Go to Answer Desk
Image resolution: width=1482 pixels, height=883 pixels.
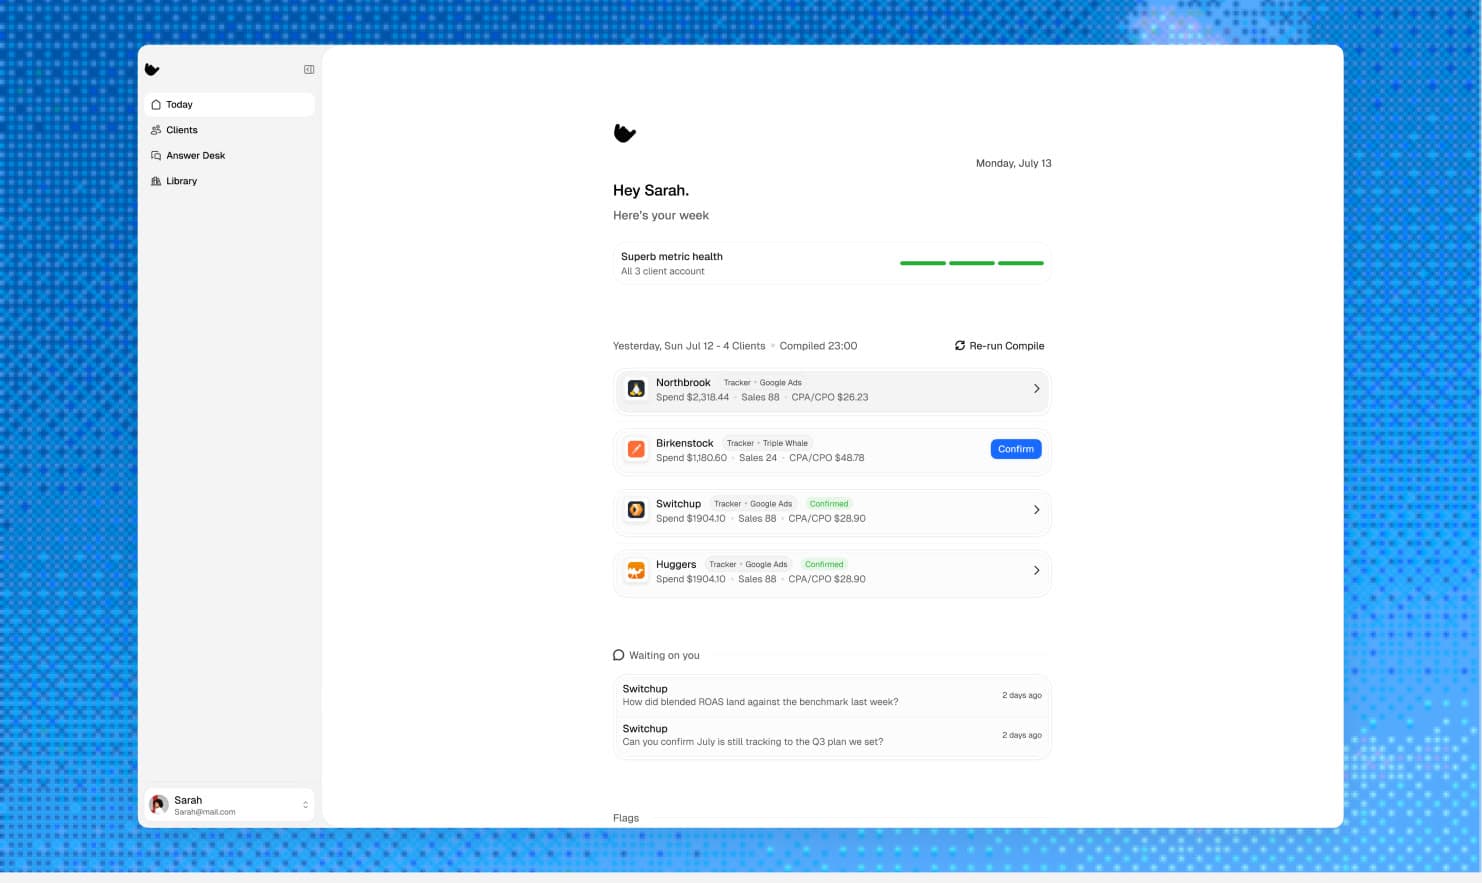[229, 155]
